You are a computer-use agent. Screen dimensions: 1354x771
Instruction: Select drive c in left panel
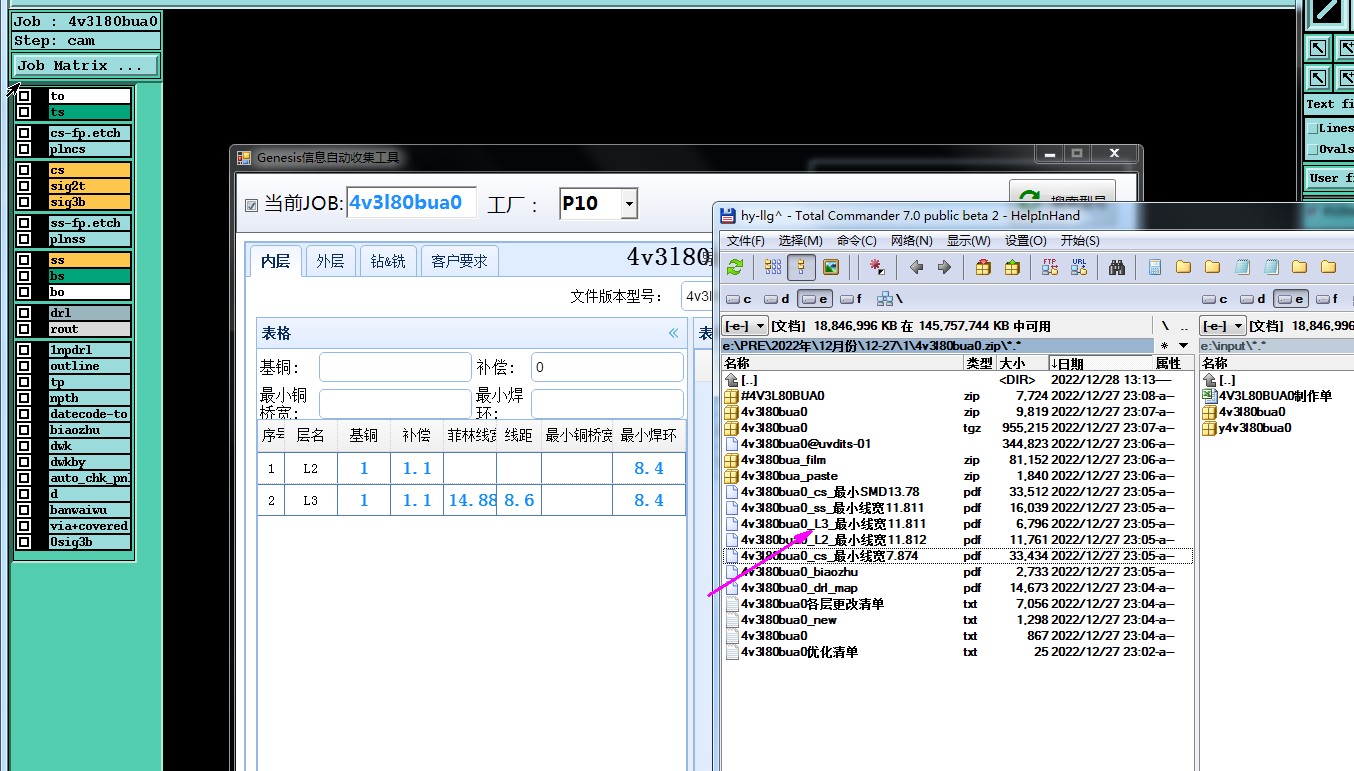[740, 299]
